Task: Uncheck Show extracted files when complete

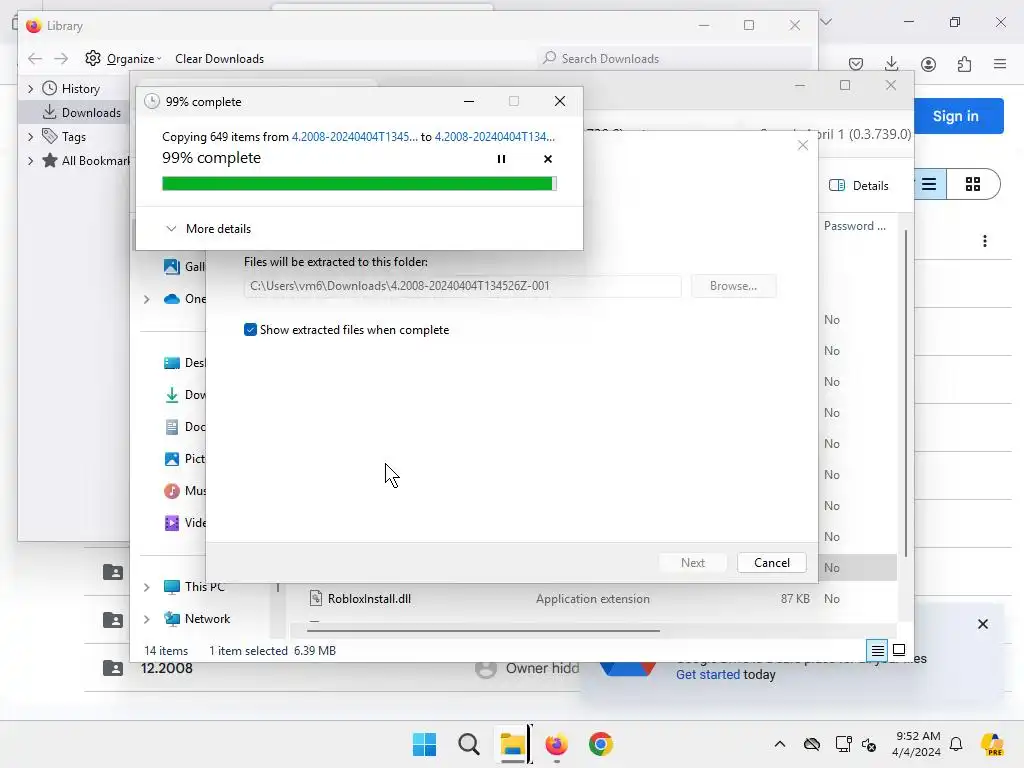Action: 250,330
